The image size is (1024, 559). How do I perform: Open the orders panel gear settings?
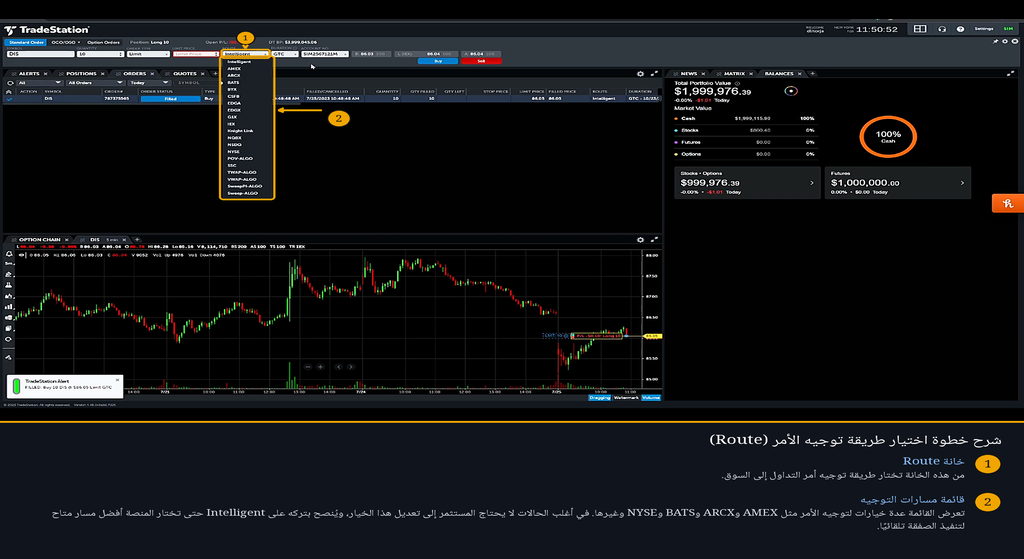click(x=640, y=74)
